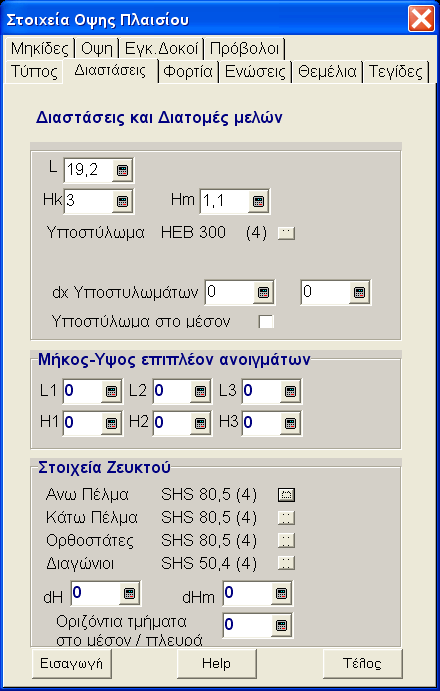Focus the Οριζόντια τμήματα input field

pyautogui.click(x=247, y=625)
